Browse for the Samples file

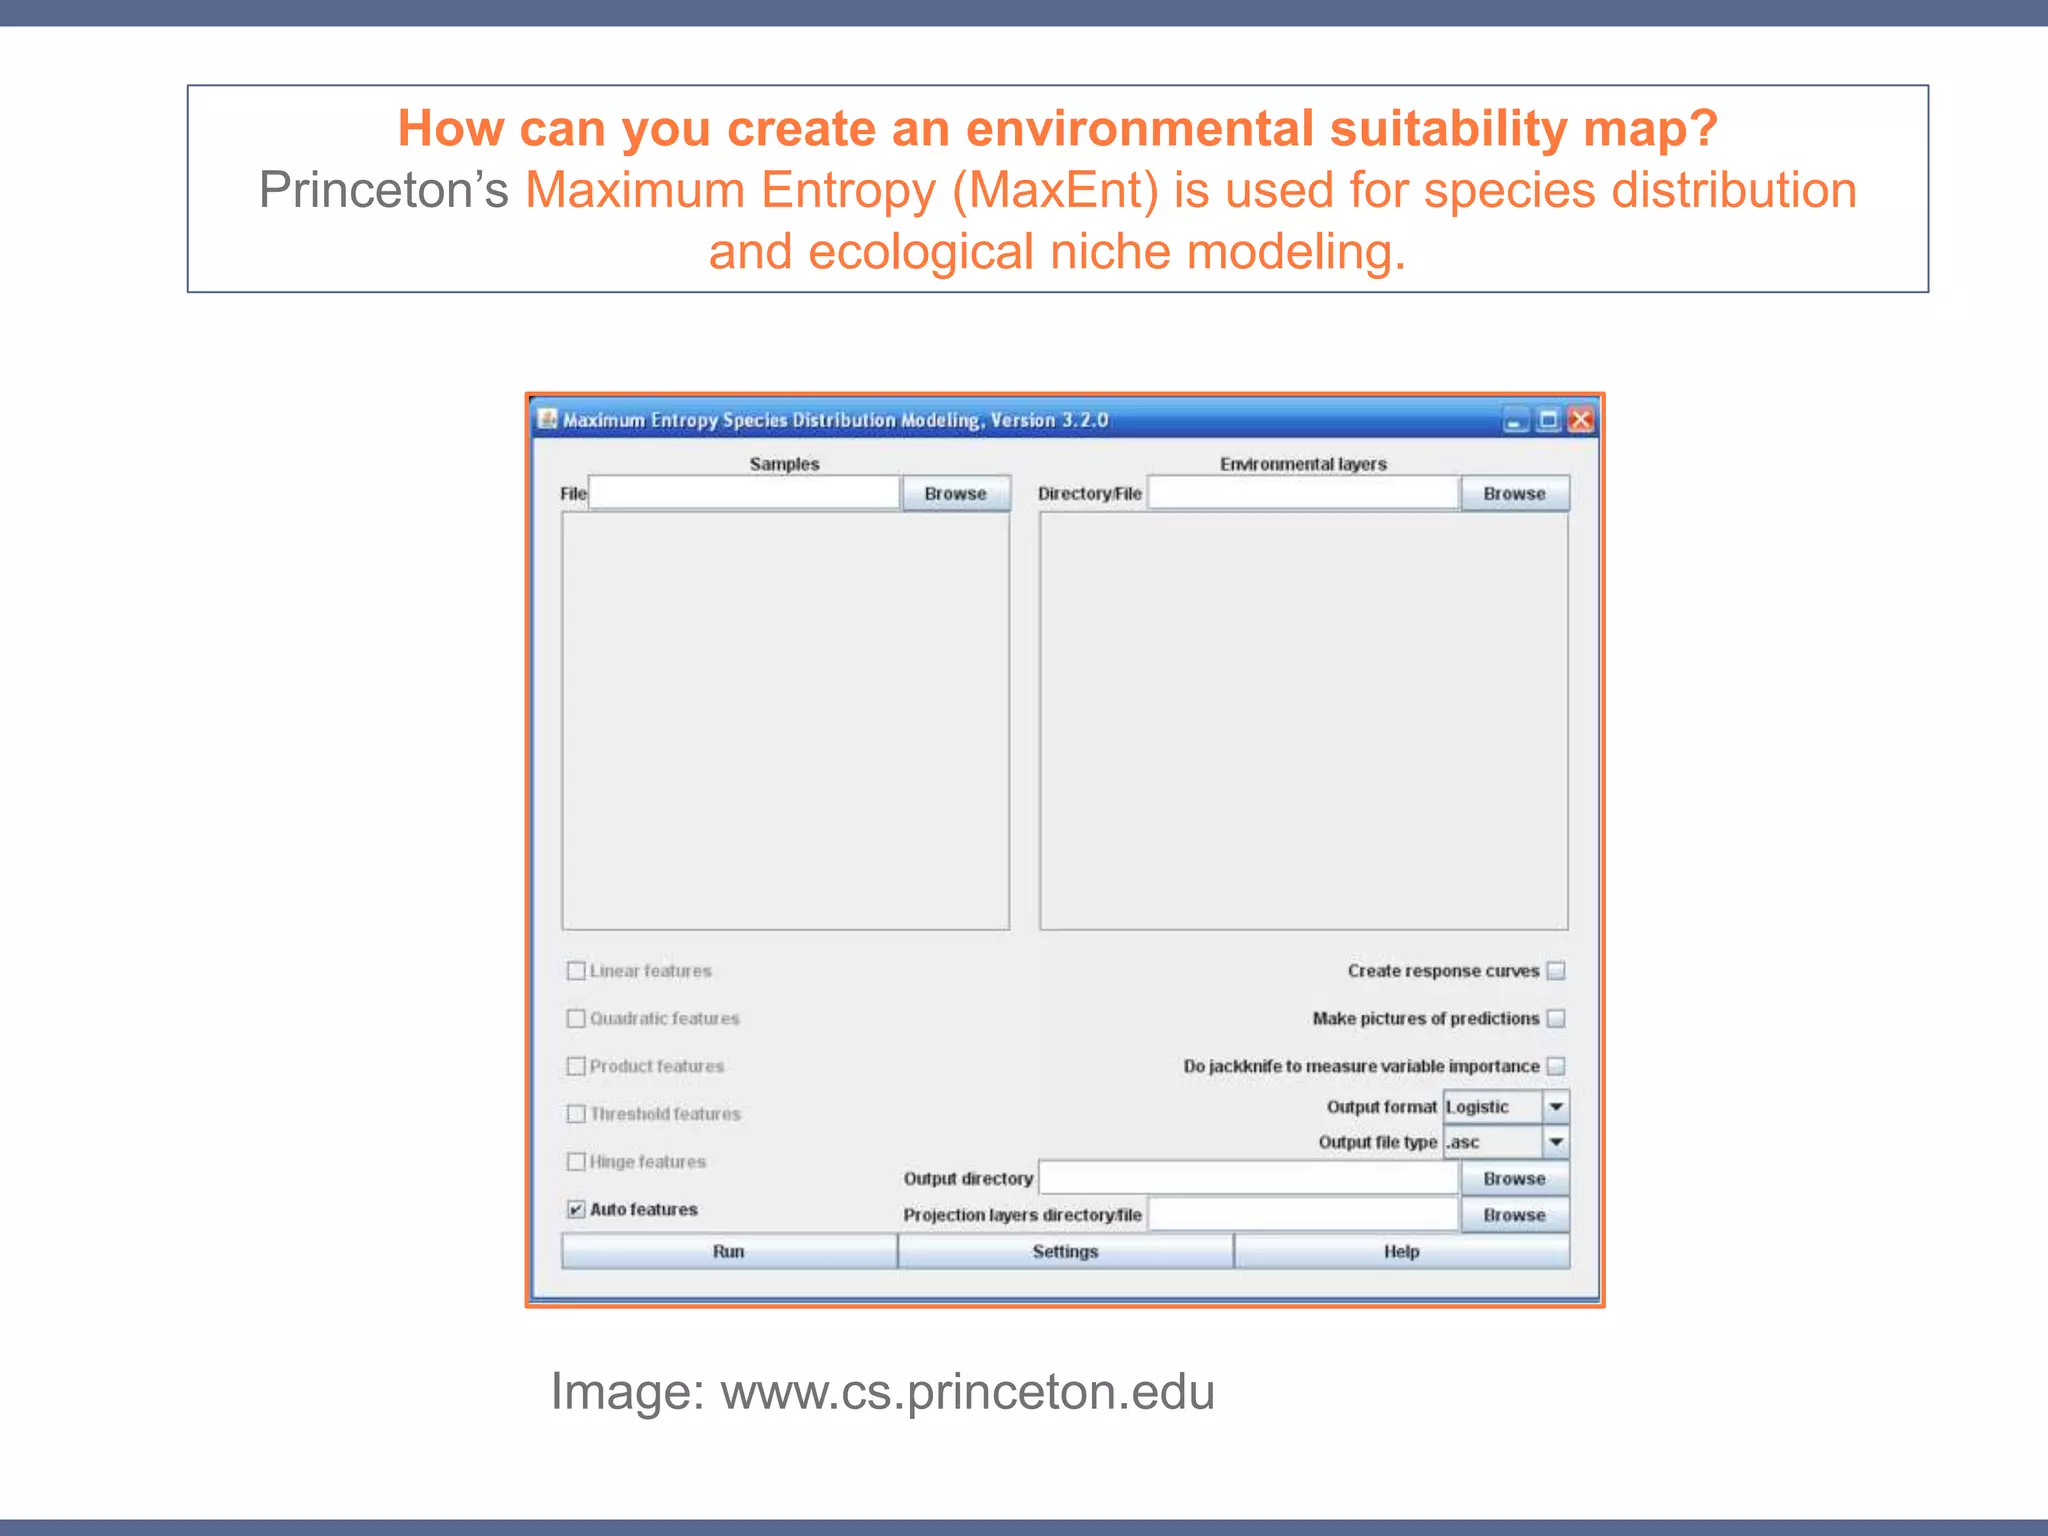pyautogui.click(x=955, y=494)
